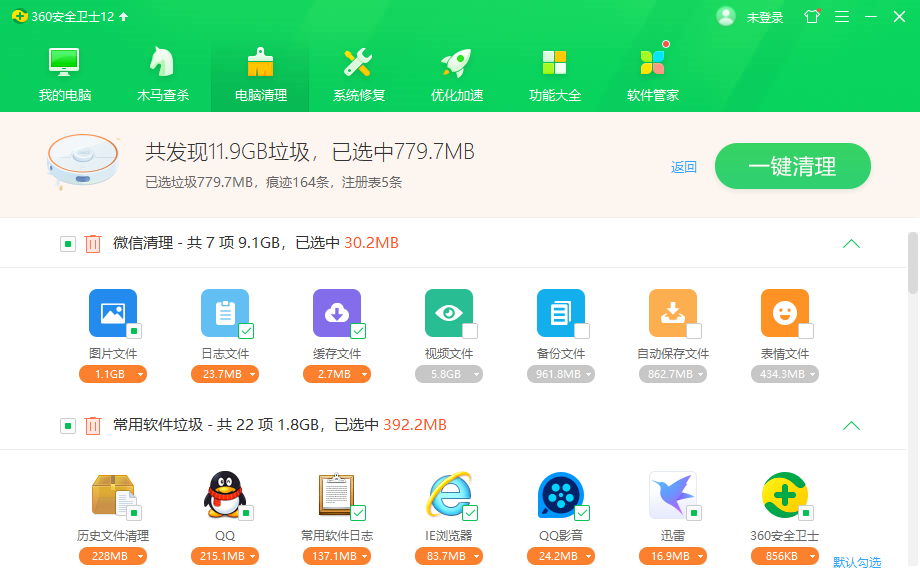Open the 1.1GB dropdown under 图片文件
920x580 pixels.
pyautogui.click(x=113, y=374)
